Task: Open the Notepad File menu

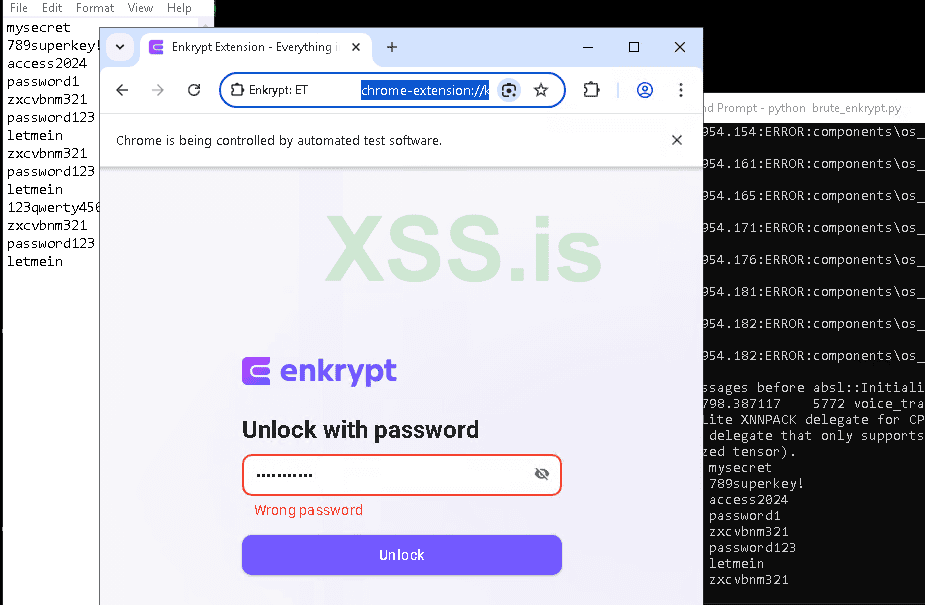Action: (x=19, y=8)
